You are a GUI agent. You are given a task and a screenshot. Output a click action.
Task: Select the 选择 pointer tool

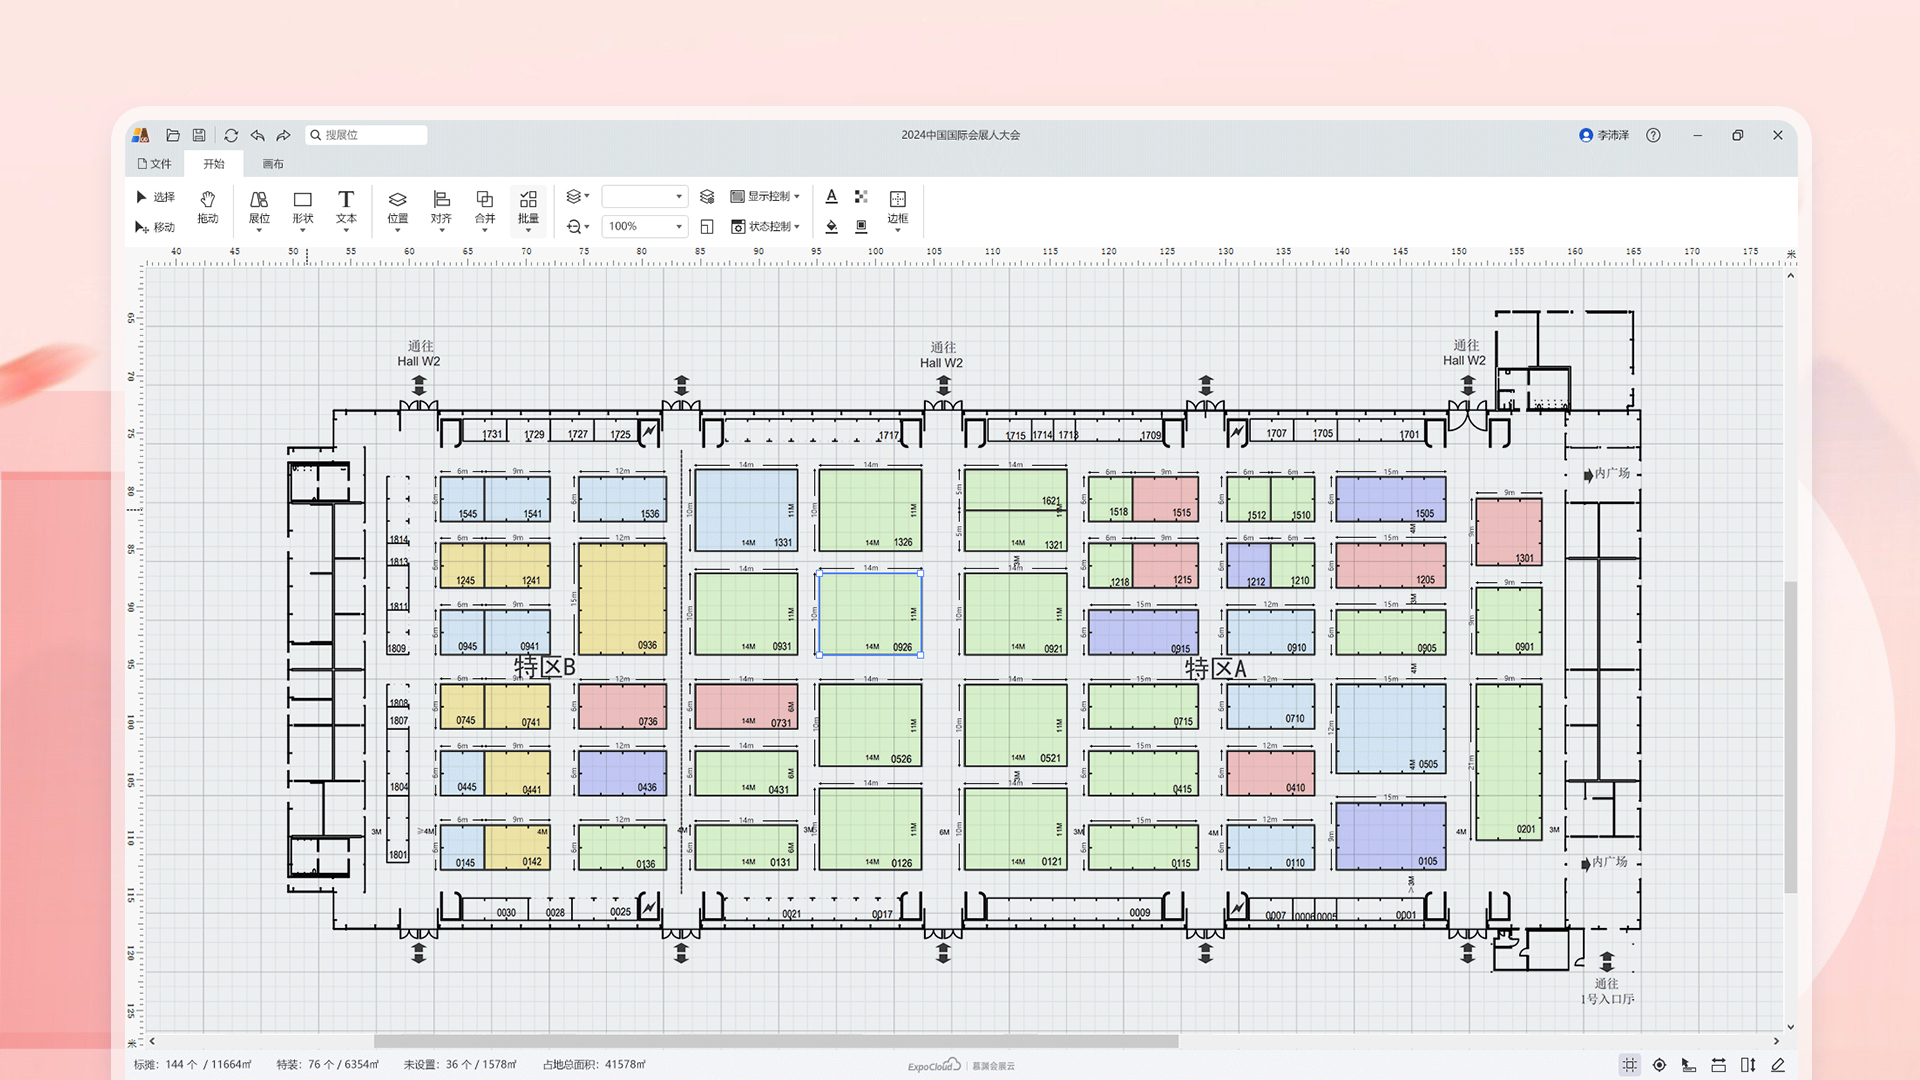(155, 197)
